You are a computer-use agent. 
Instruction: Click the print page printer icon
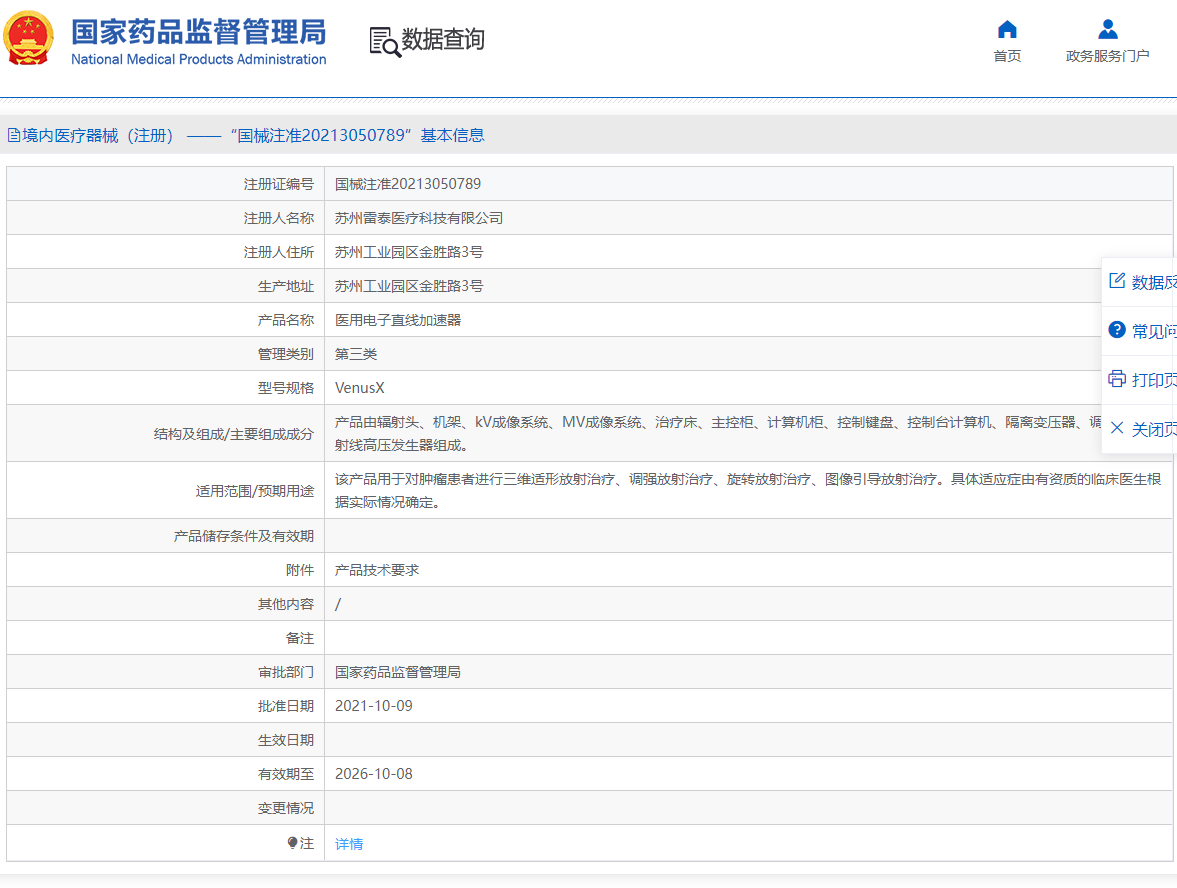(x=1117, y=378)
